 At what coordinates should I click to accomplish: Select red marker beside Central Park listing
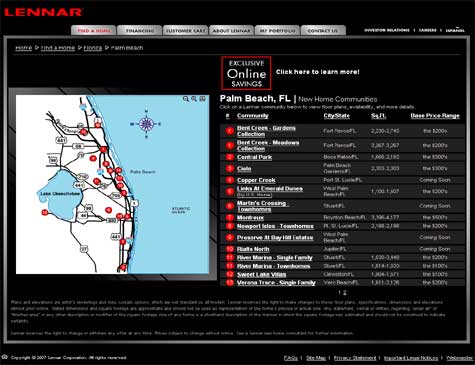(x=230, y=157)
